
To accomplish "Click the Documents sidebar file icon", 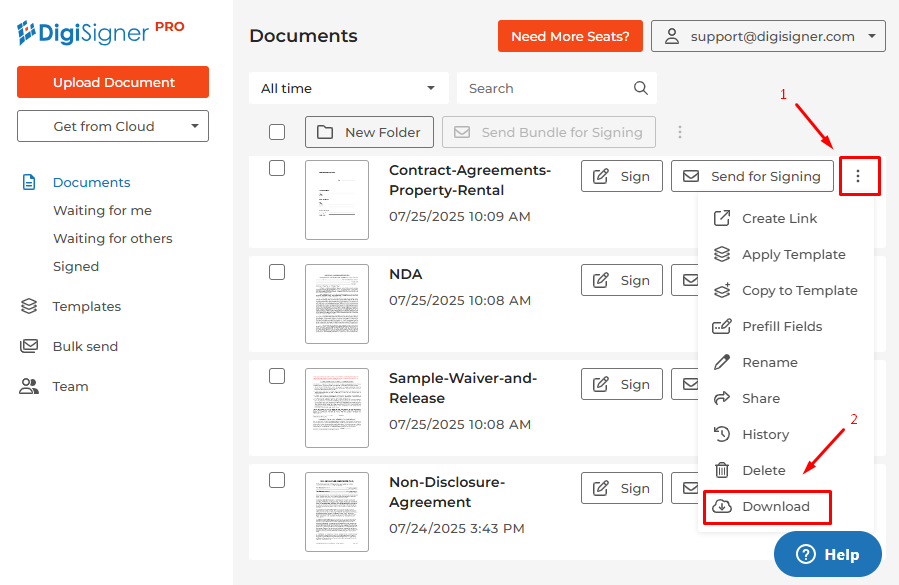I will click(x=29, y=182).
